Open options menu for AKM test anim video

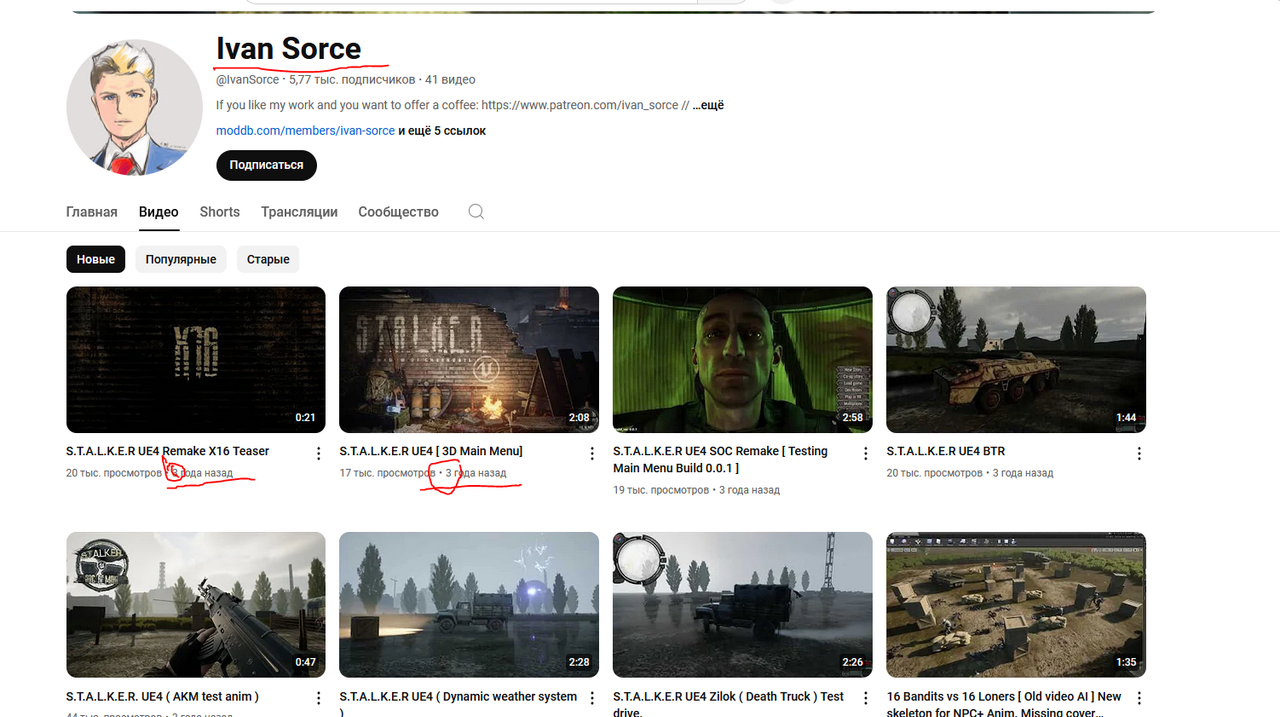(x=319, y=699)
